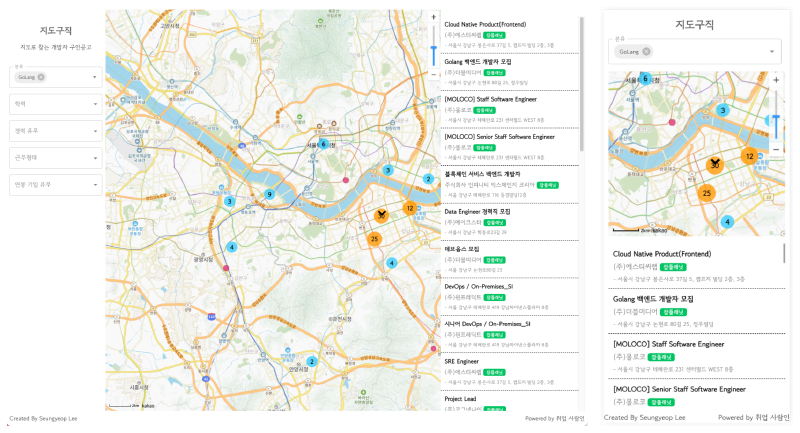Open DevOps / On-Premises_SI job posting
The height and width of the screenshot is (433, 800).
(478, 286)
